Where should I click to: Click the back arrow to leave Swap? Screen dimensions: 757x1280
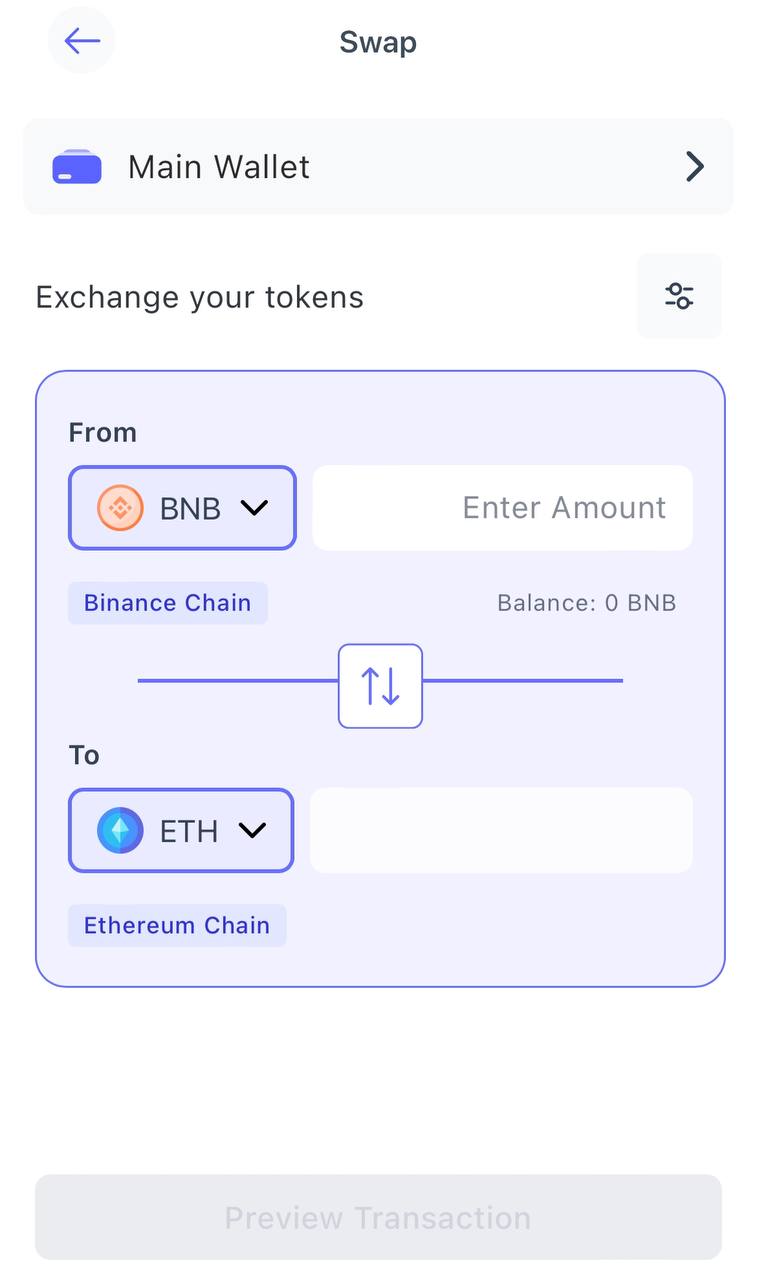click(x=81, y=41)
